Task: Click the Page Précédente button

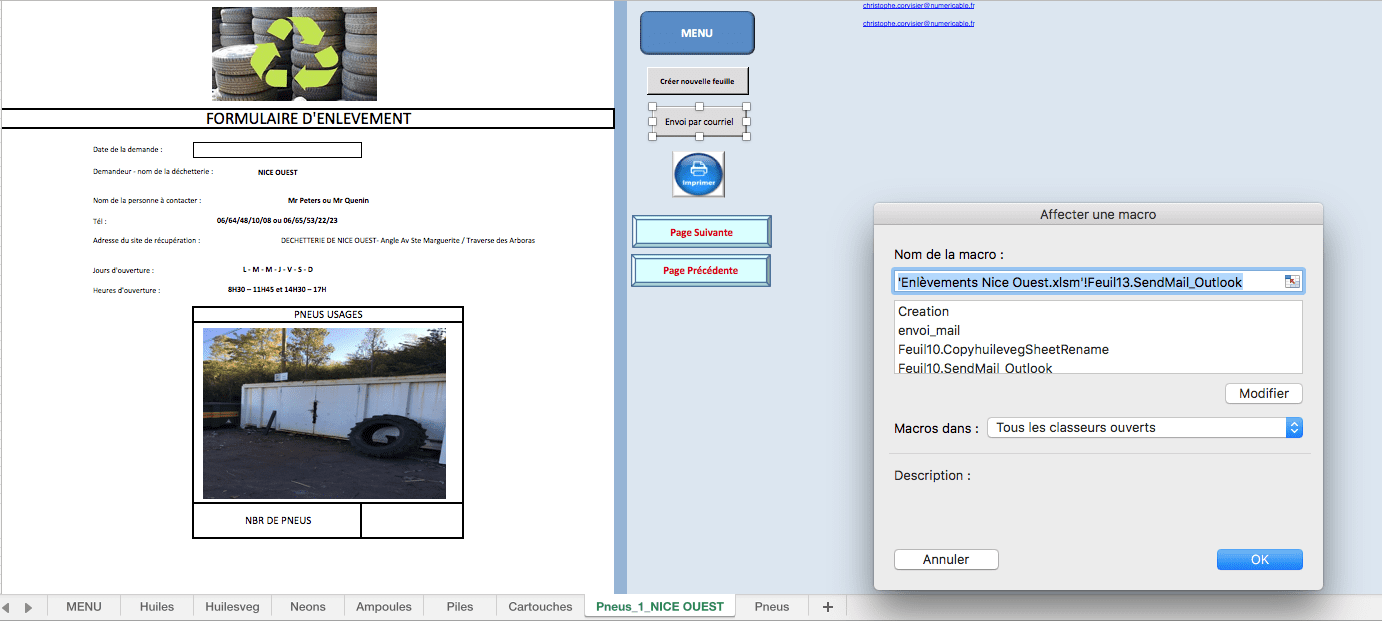Action: point(701,270)
